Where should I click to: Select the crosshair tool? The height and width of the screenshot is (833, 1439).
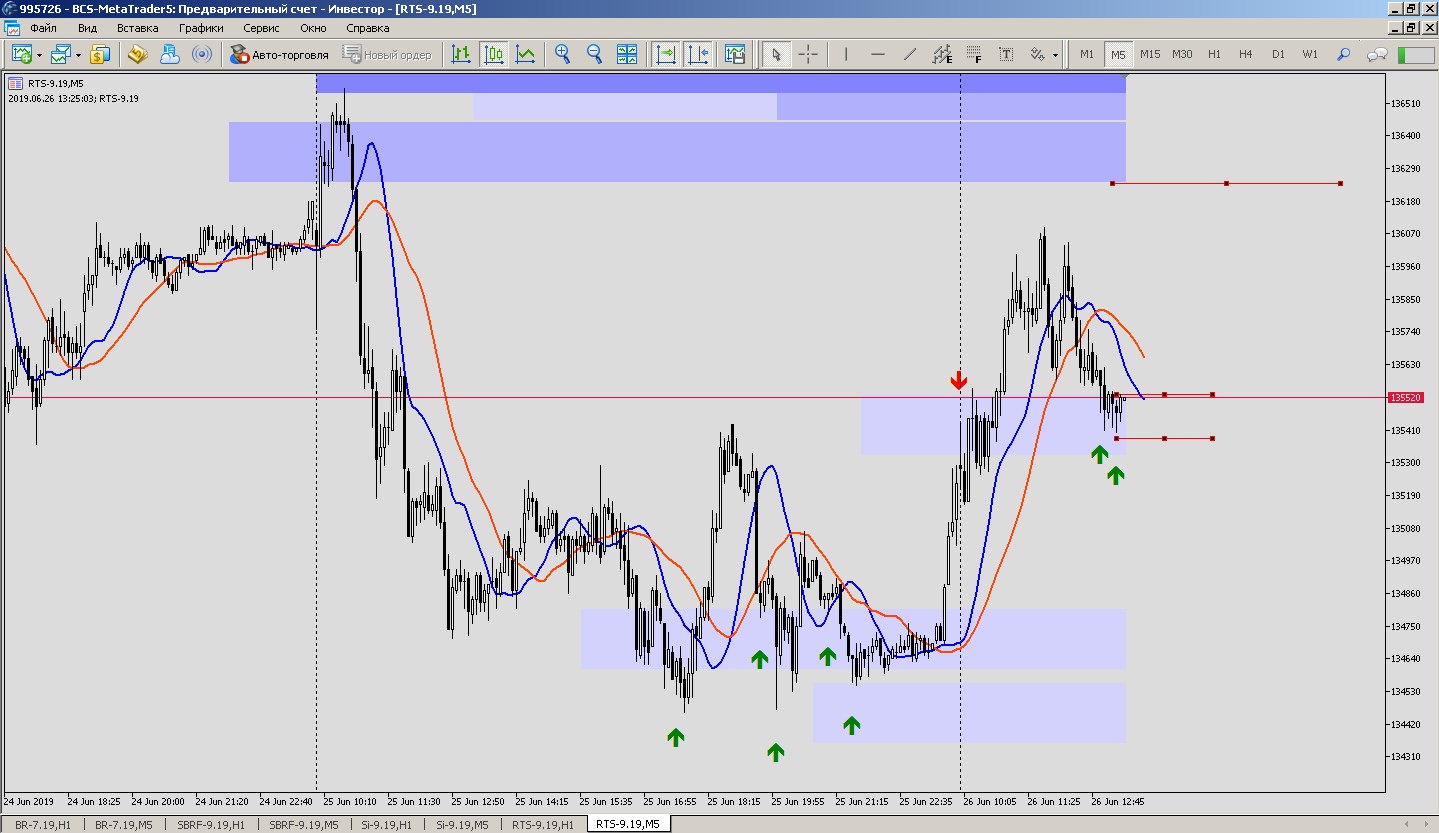pyautogui.click(x=808, y=54)
